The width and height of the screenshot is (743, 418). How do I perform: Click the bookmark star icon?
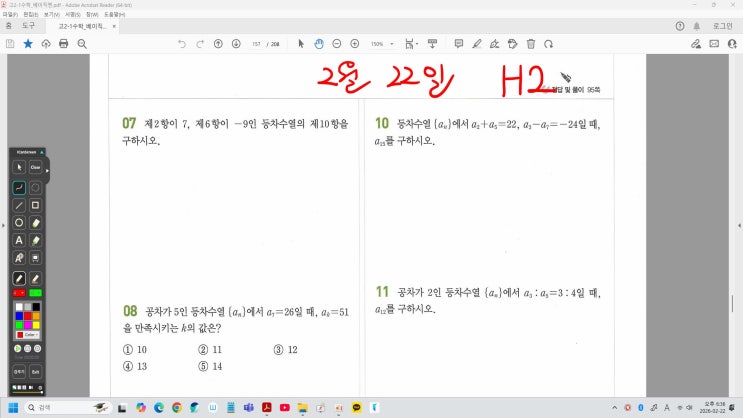click(x=28, y=44)
